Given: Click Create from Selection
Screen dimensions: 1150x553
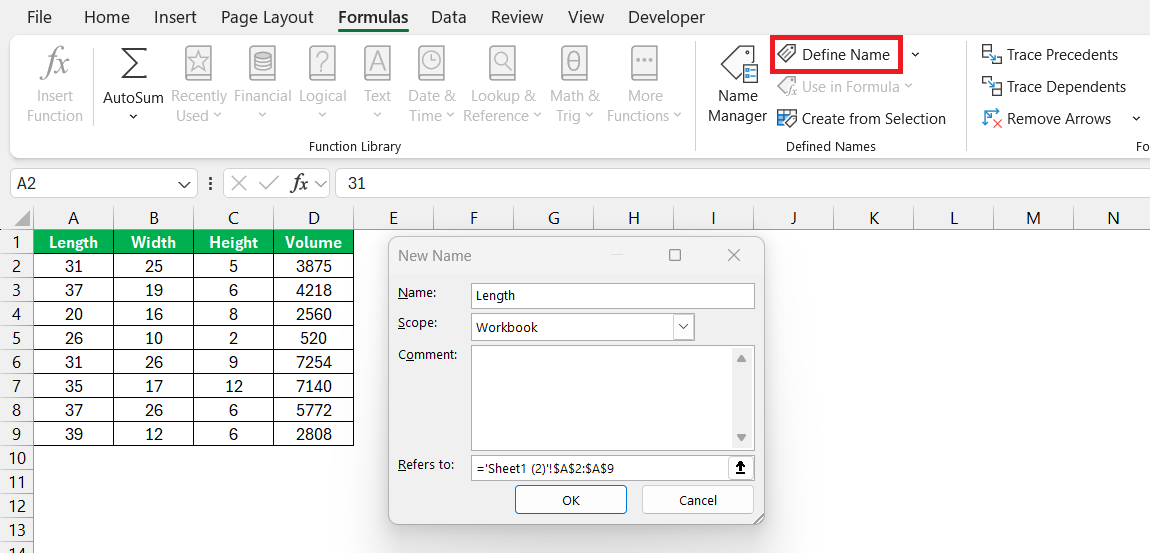Looking at the screenshot, I should pos(862,119).
